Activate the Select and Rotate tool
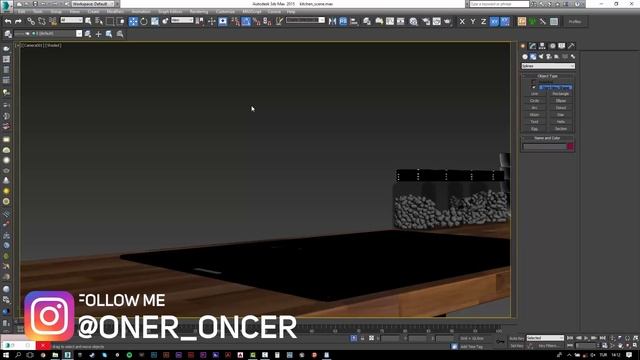 tap(144, 21)
